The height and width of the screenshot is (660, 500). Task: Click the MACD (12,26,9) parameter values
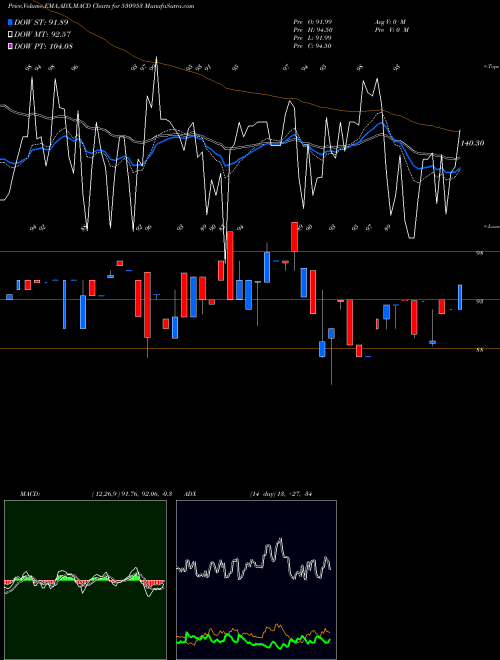[x=131, y=494]
